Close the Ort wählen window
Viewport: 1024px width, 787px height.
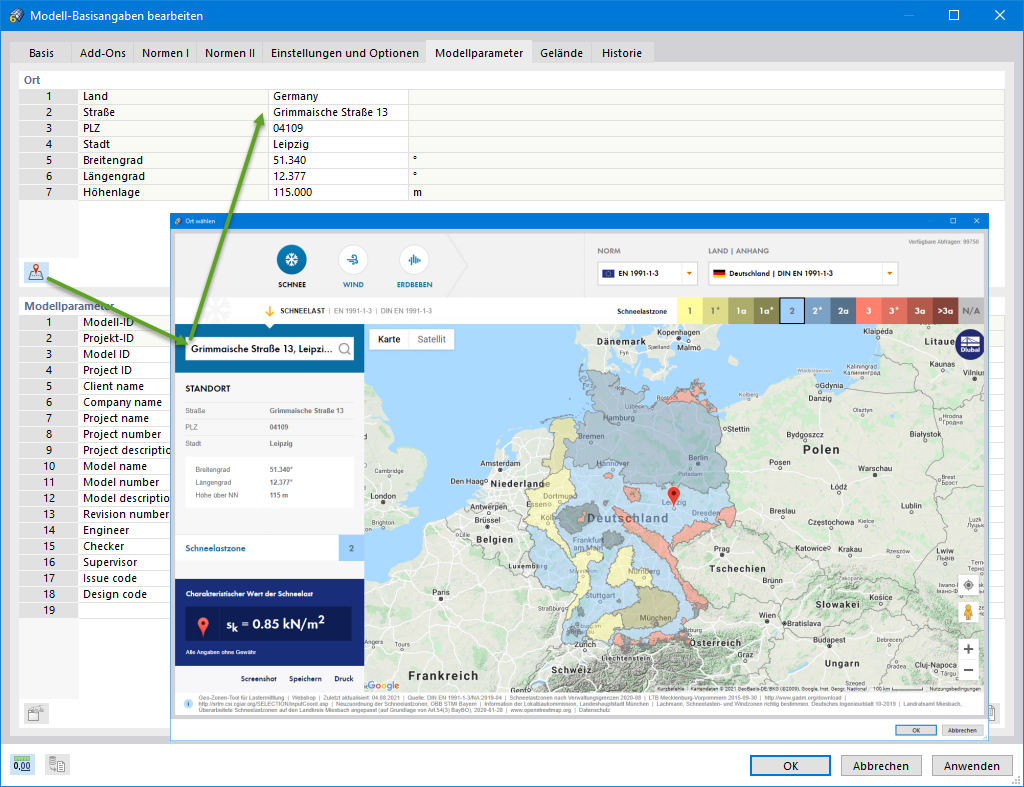tap(976, 221)
